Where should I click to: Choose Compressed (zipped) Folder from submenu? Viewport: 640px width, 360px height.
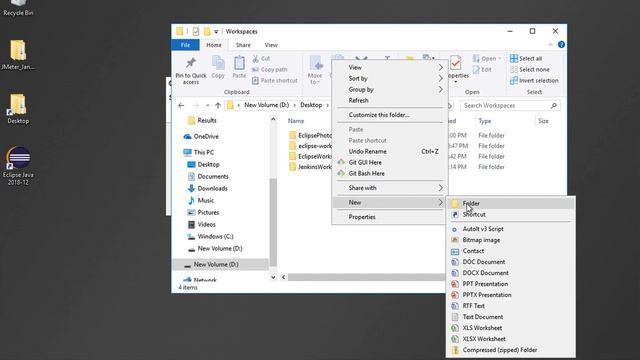pyautogui.click(x=511, y=350)
